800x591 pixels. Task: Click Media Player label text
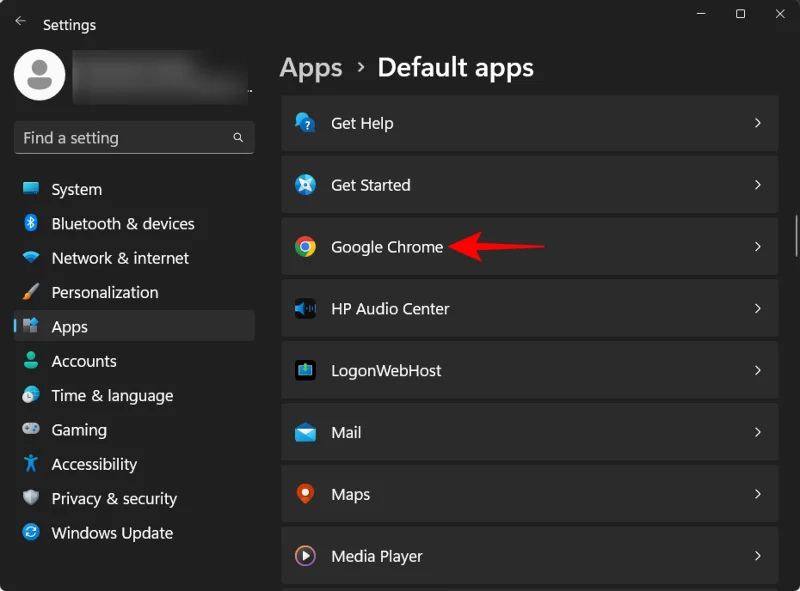coord(377,556)
